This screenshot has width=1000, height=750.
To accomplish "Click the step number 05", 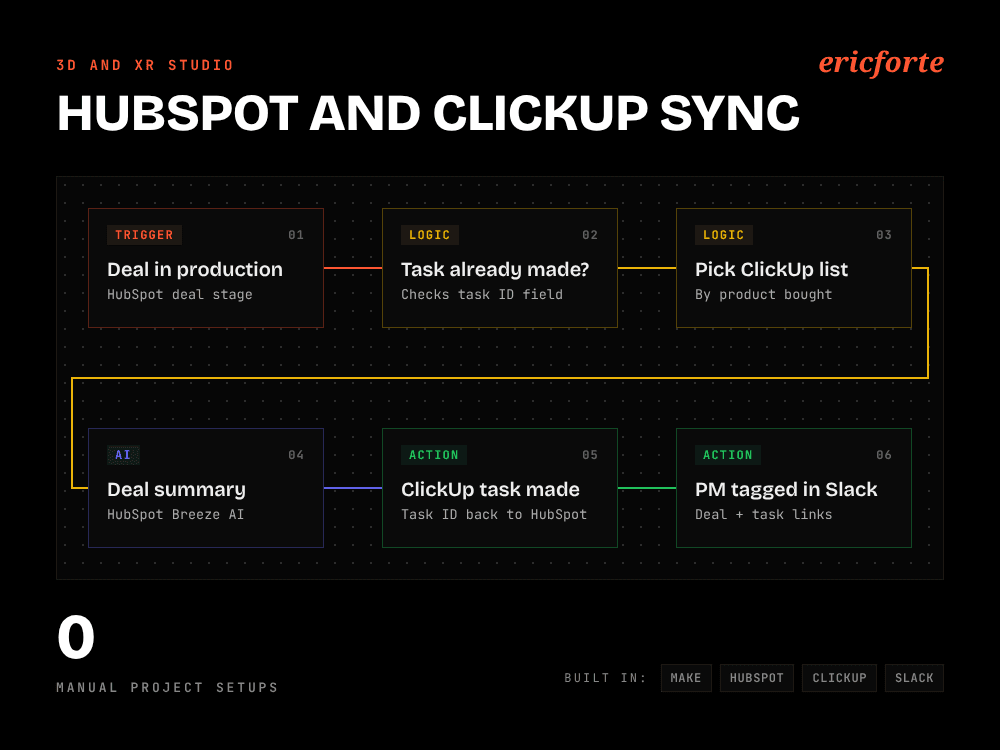I will [590, 455].
